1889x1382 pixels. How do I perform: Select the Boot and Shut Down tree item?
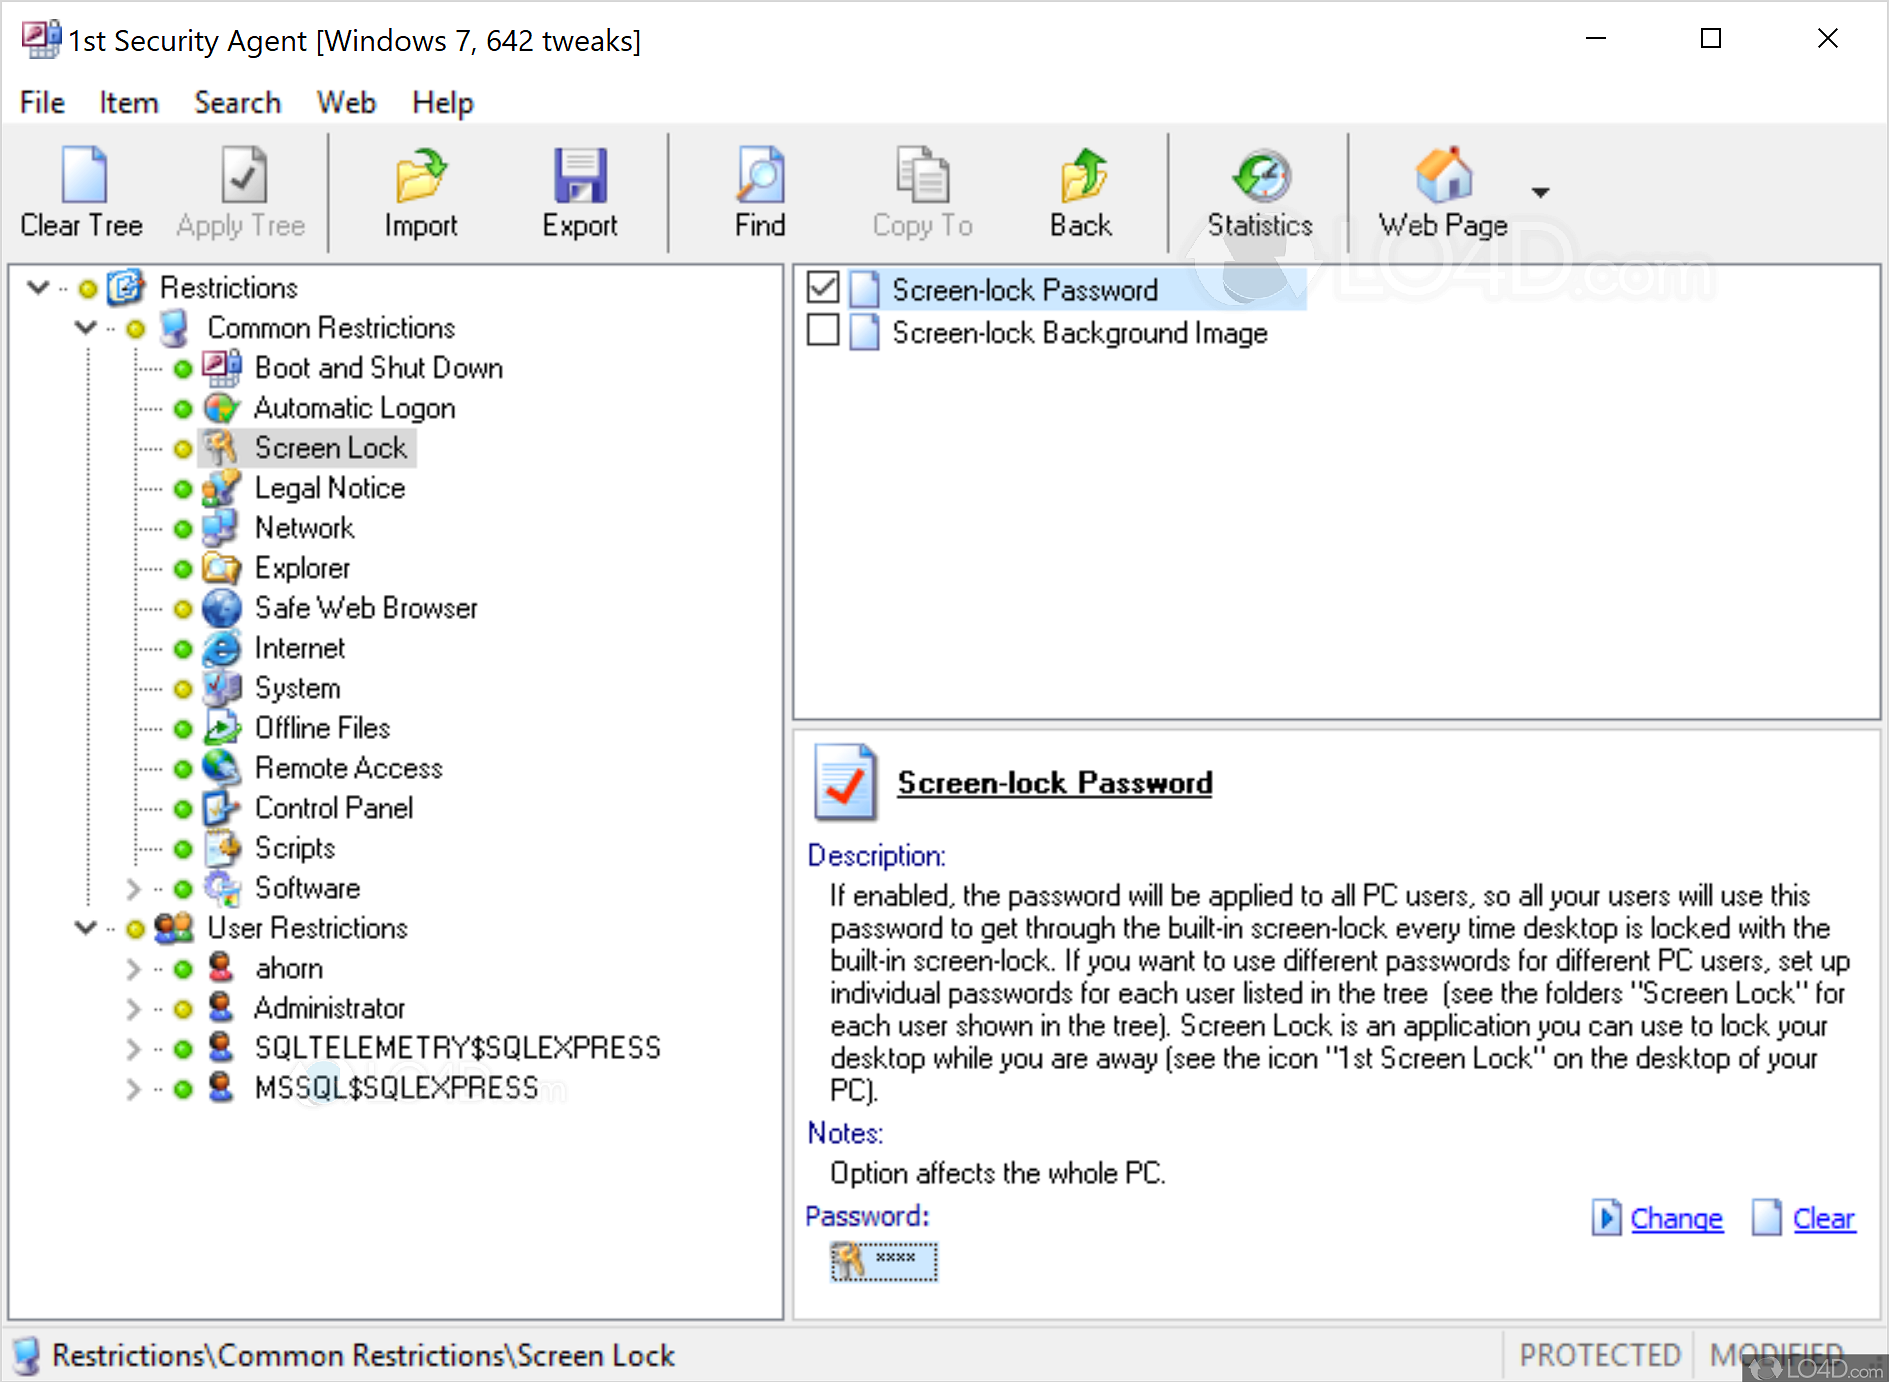(379, 368)
